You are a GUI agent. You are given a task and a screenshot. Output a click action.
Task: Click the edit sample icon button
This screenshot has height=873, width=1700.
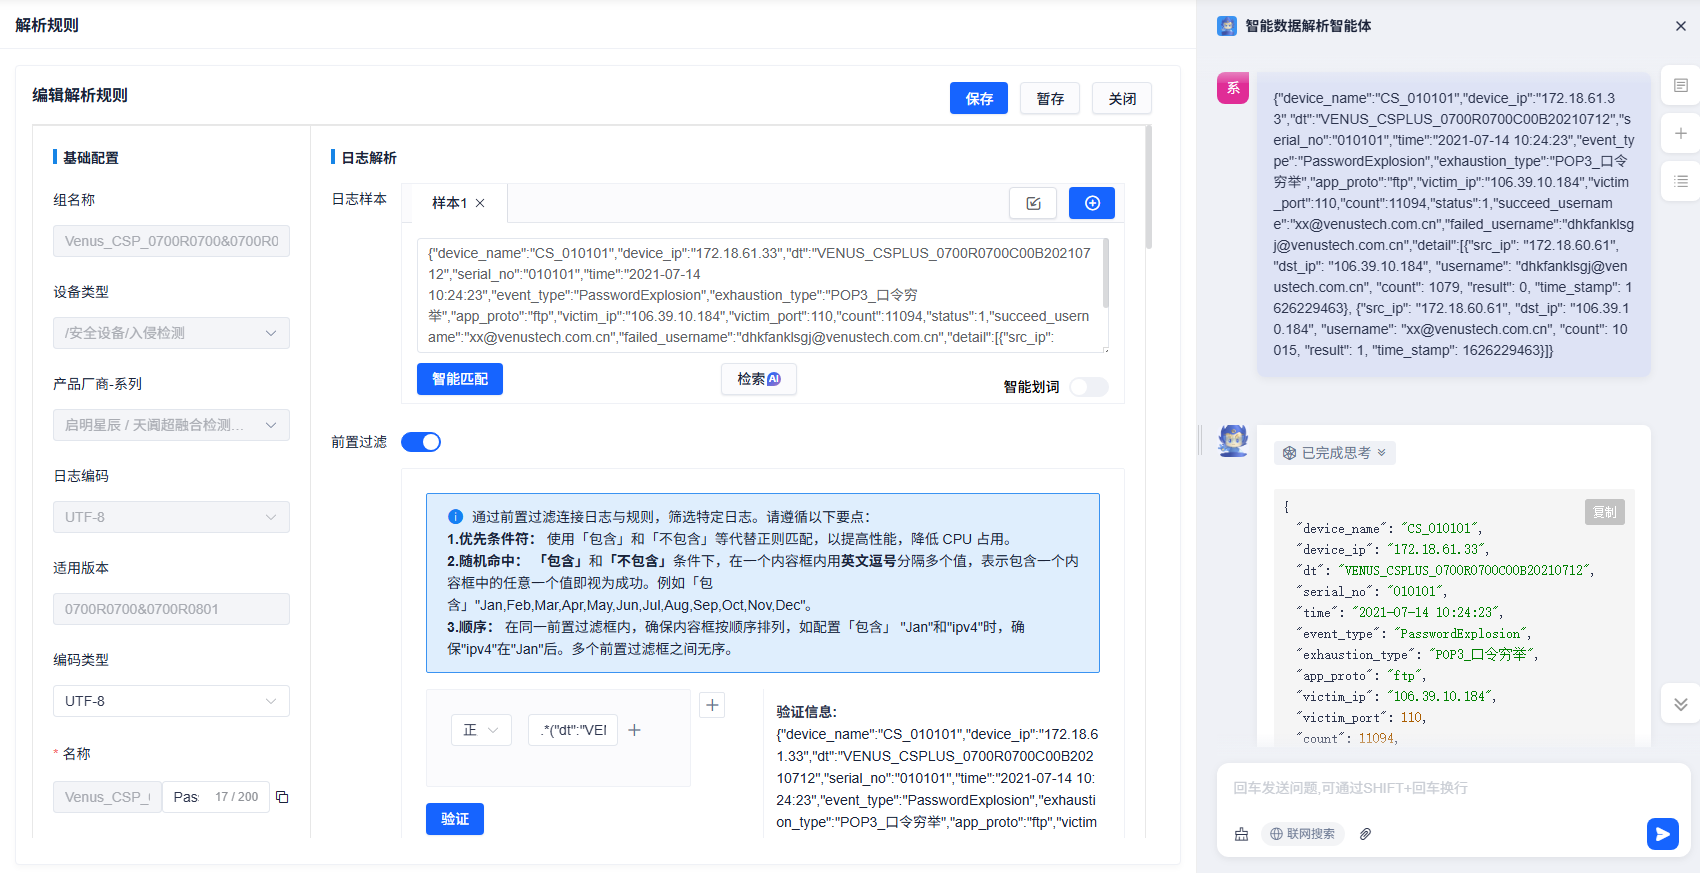coord(1033,203)
